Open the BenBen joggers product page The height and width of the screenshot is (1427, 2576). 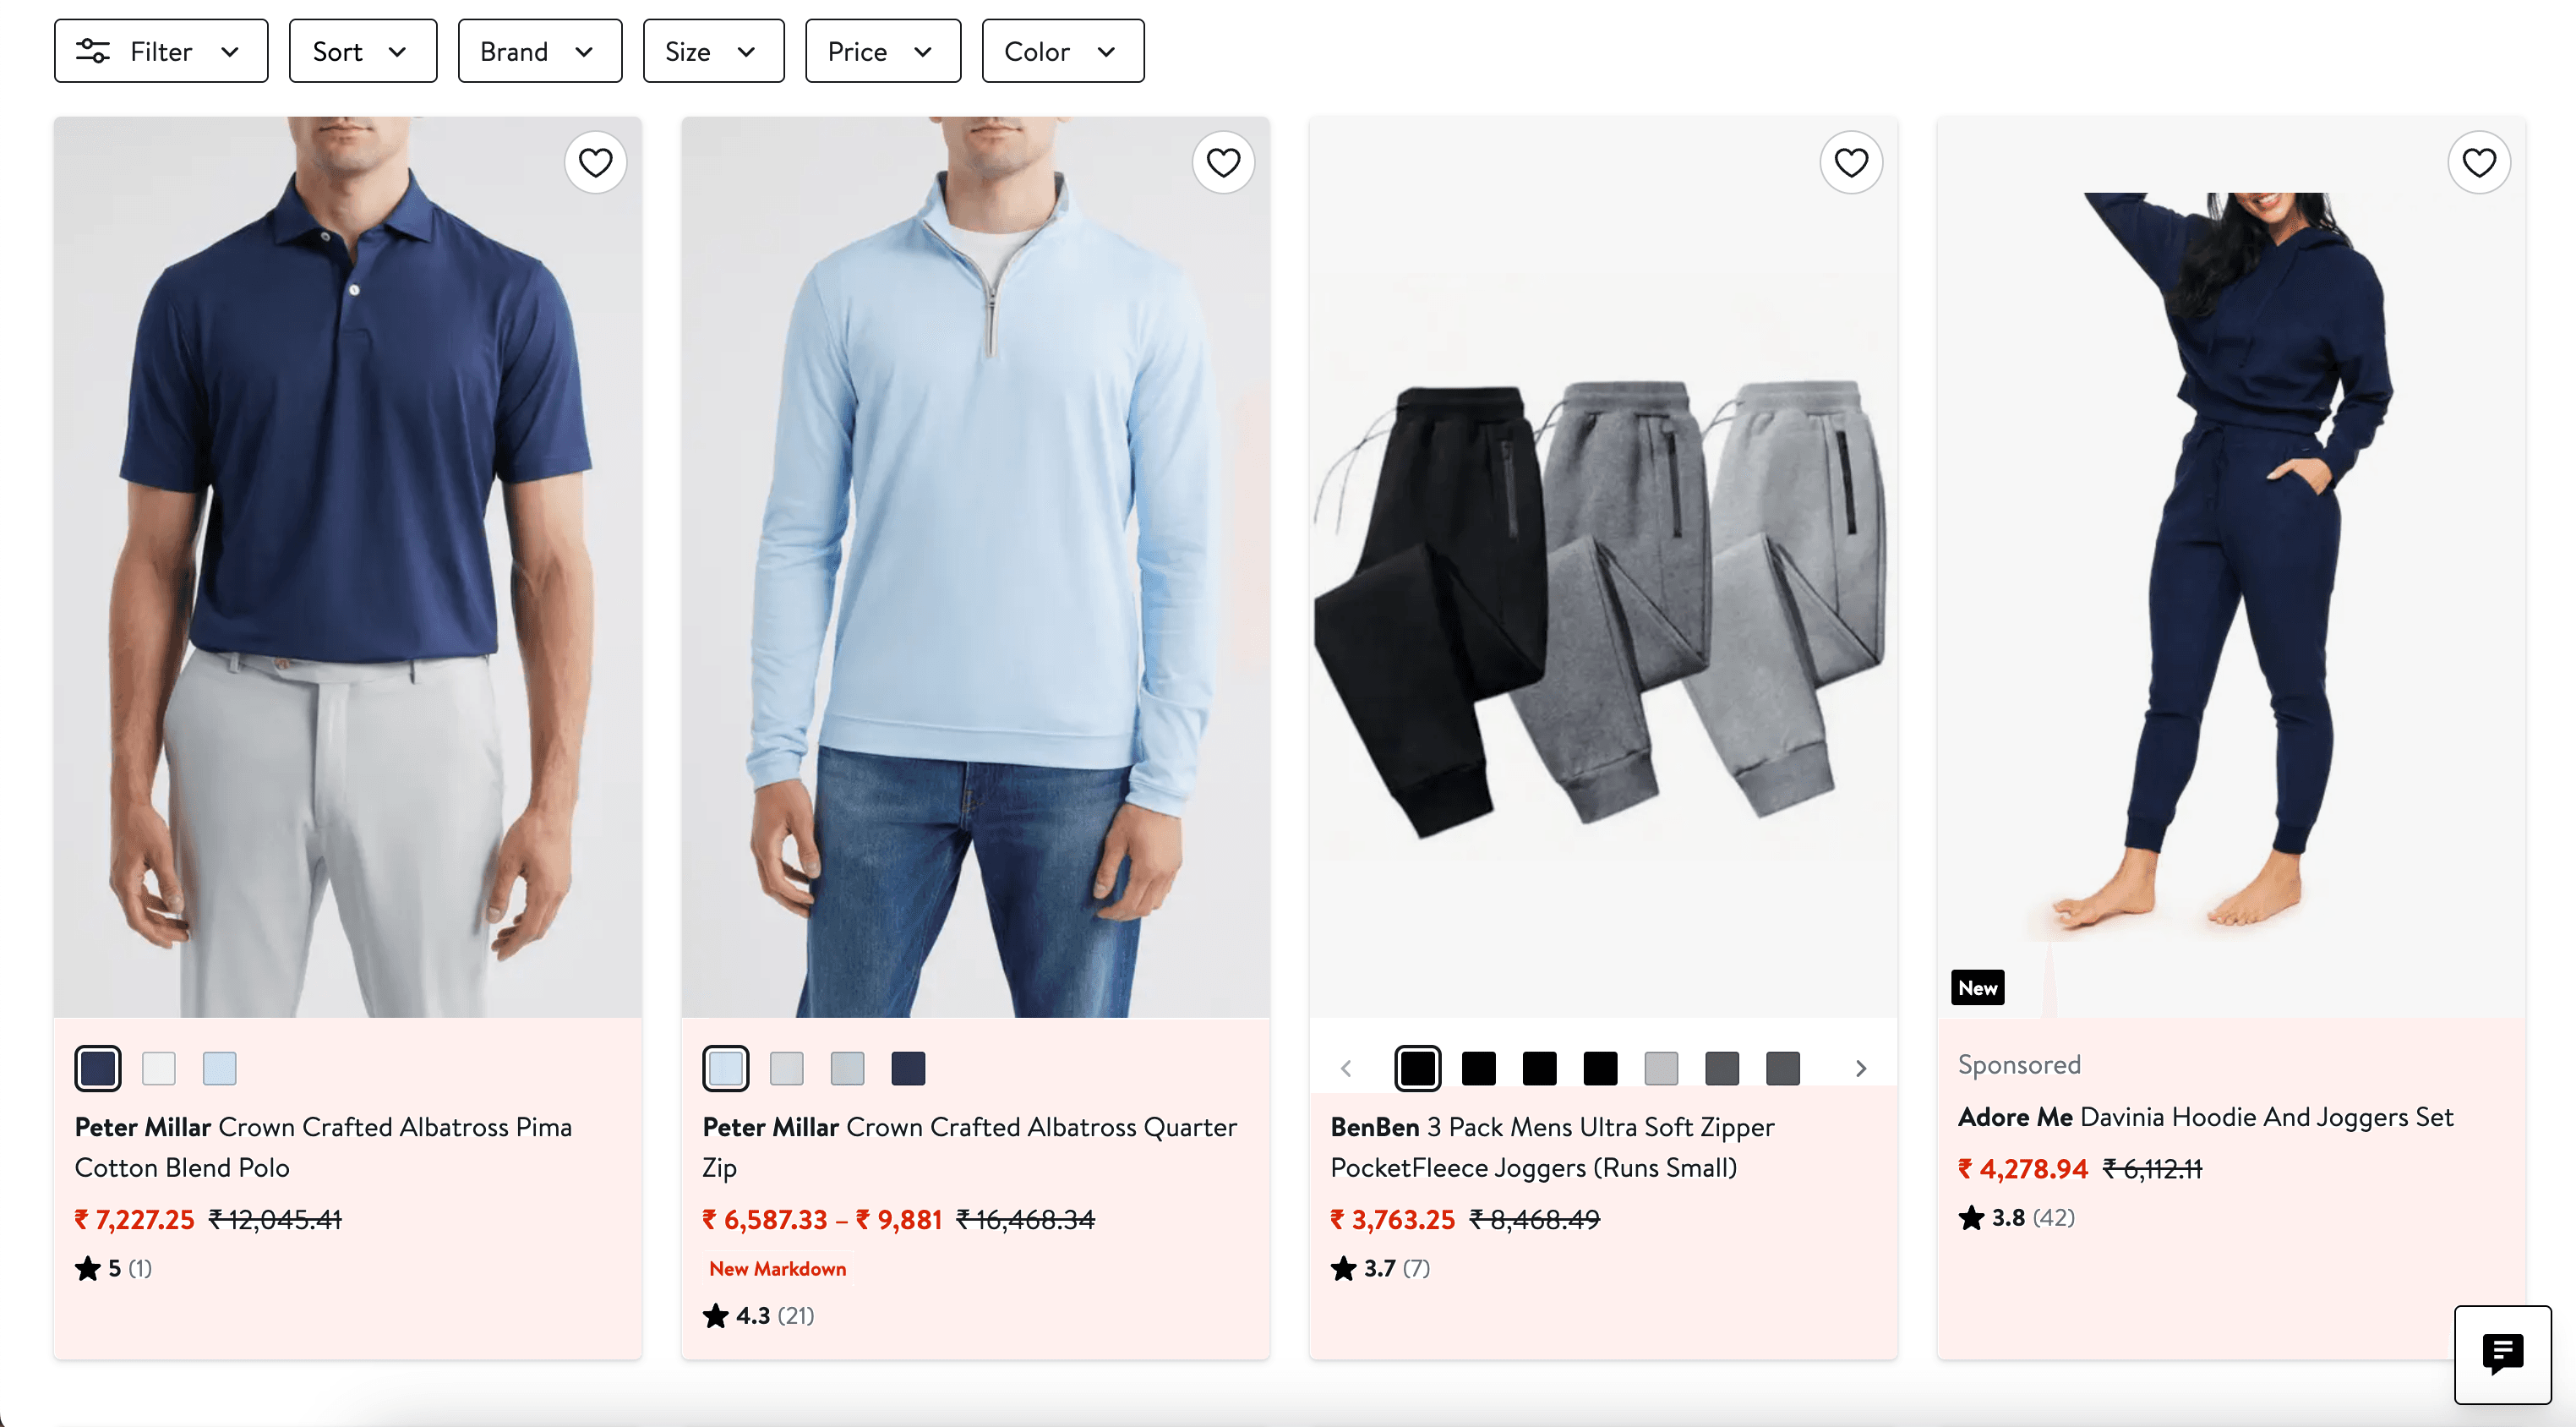click(1552, 1147)
